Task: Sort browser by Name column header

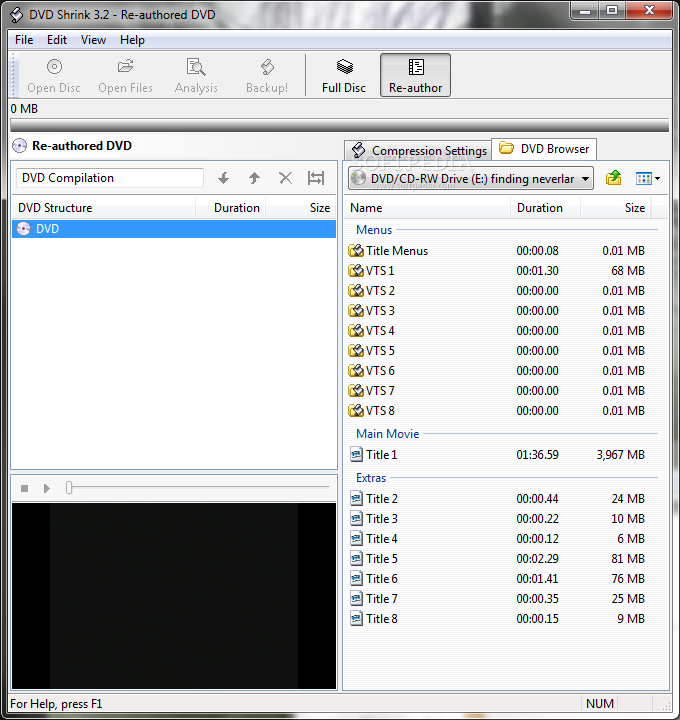Action: coord(427,208)
